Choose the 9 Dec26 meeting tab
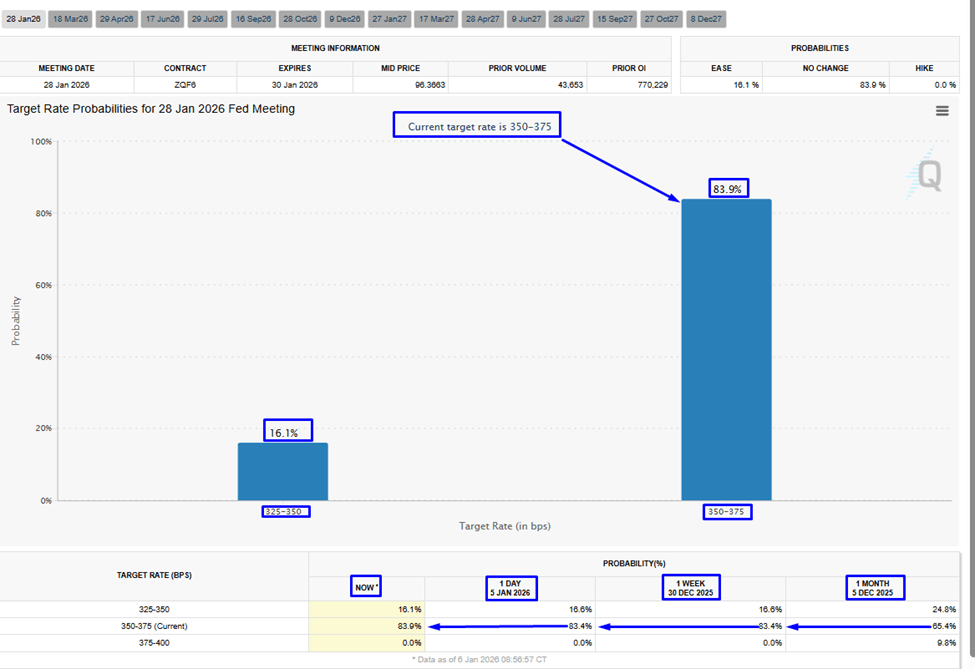The image size is (975, 669). click(x=344, y=19)
